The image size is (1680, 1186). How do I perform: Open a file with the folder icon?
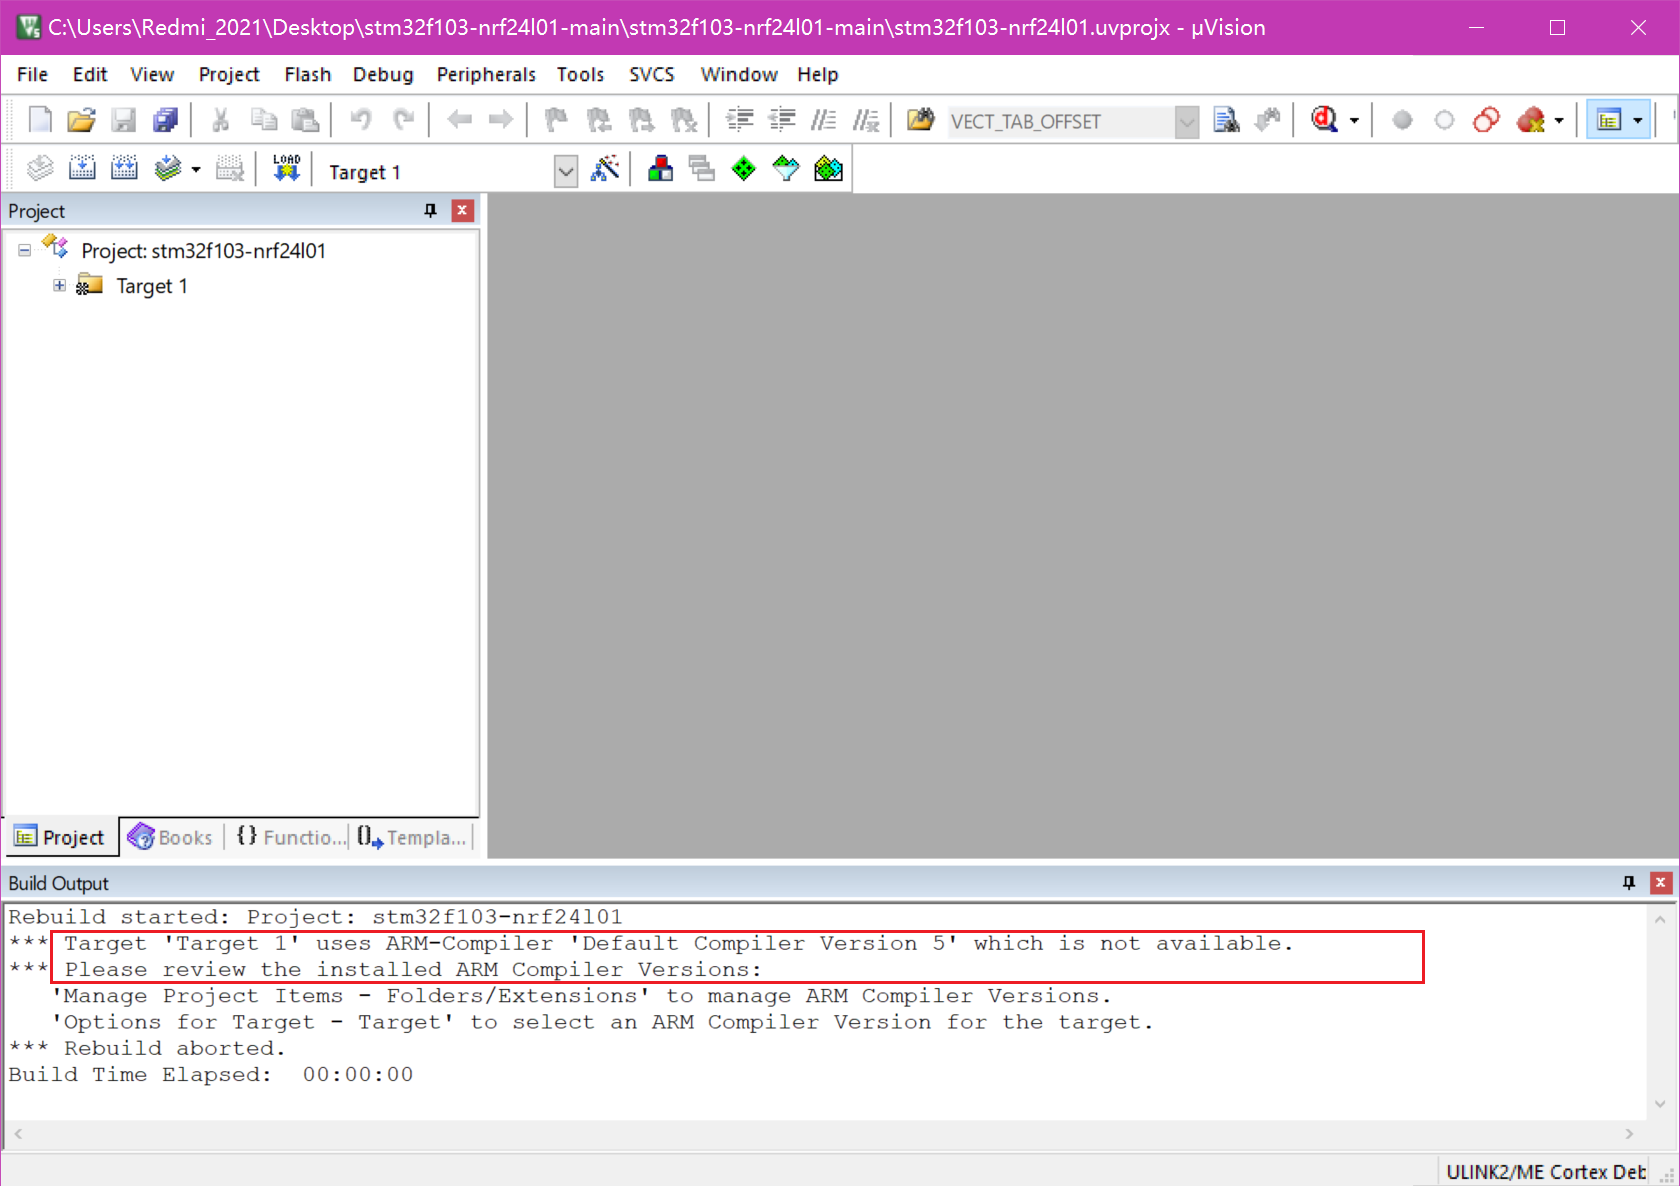(x=81, y=120)
